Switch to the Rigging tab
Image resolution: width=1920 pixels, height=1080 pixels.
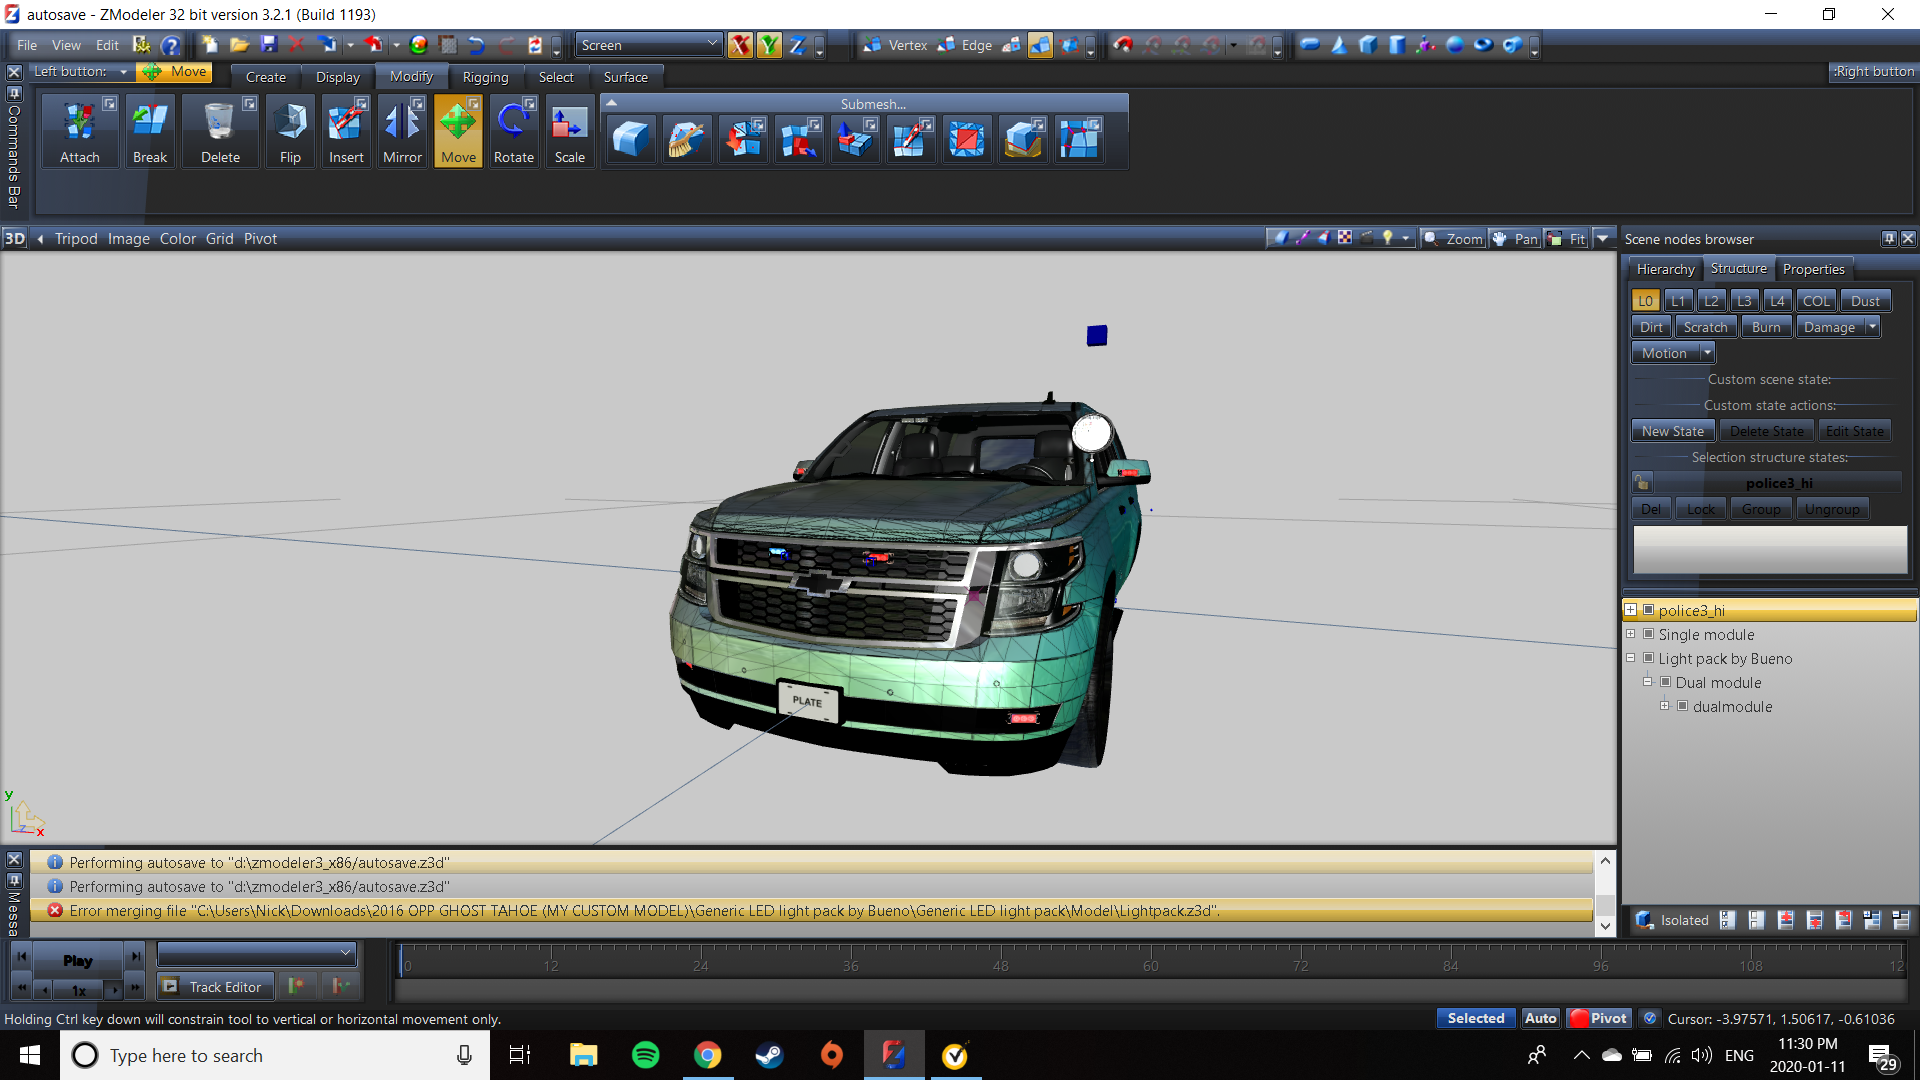tap(485, 77)
